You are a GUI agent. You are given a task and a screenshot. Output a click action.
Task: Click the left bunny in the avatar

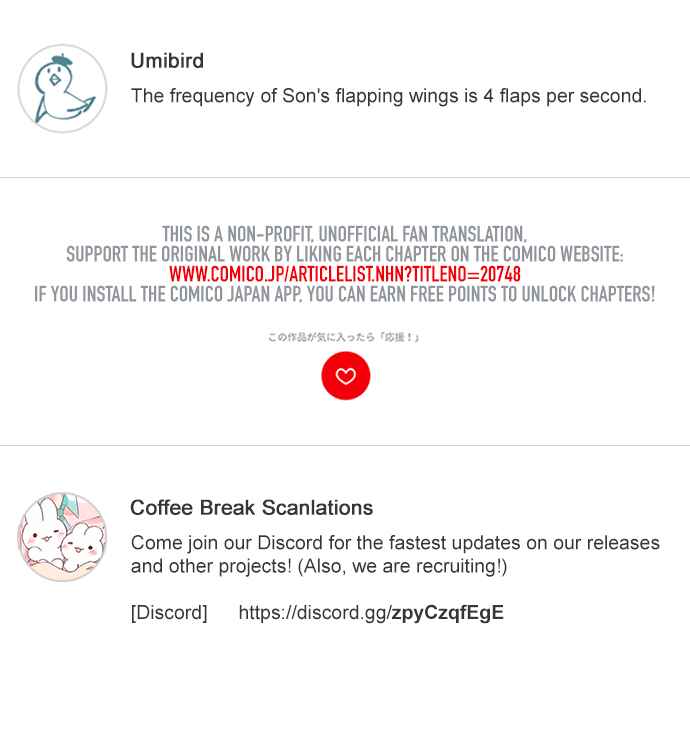[45, 532]
